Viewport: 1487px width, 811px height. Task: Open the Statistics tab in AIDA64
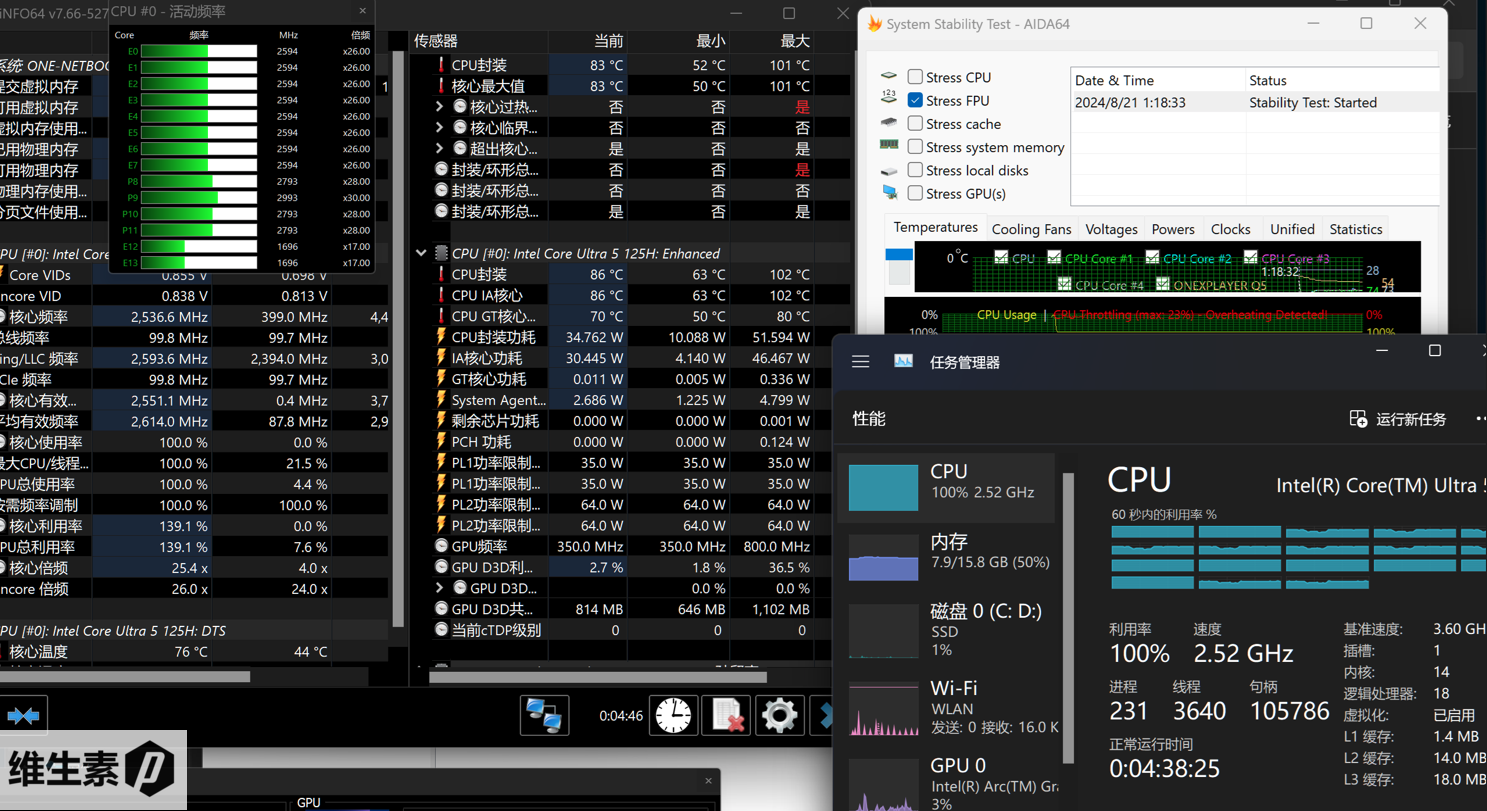[x=1355, y=229]
